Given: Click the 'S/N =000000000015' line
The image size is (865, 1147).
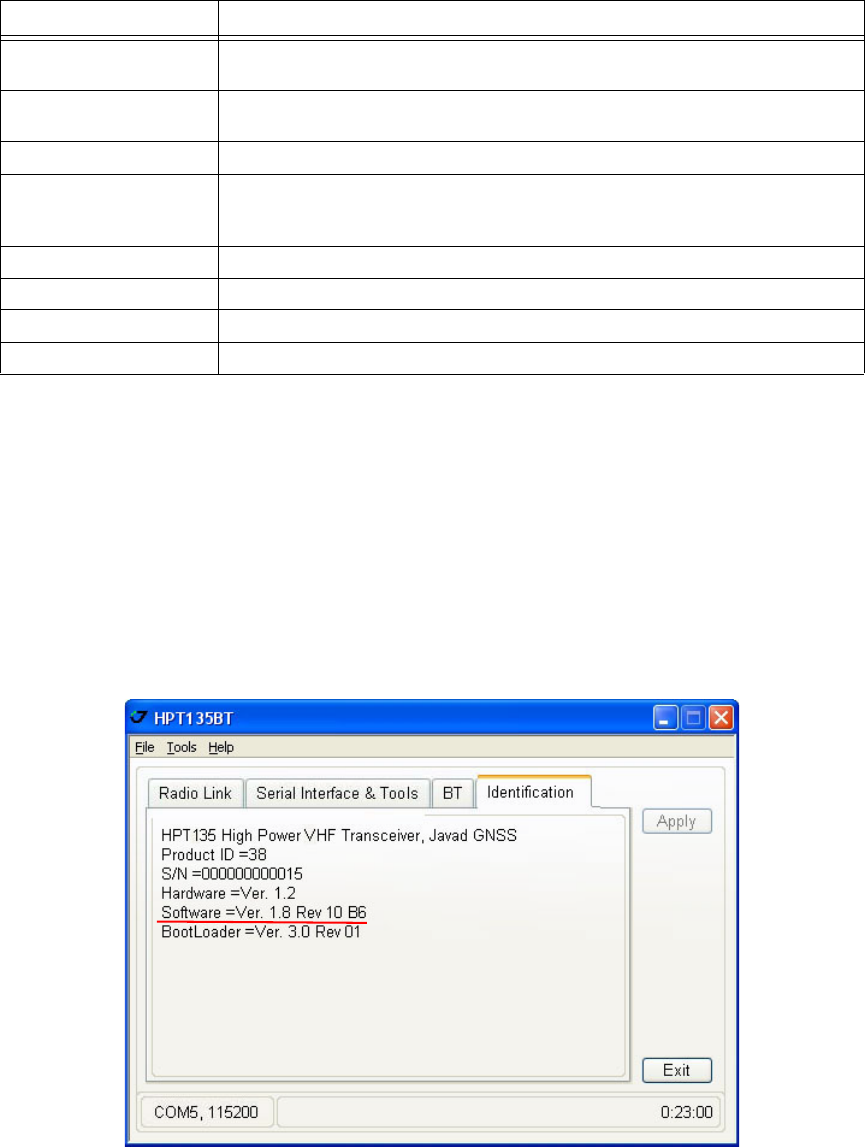Looking at the screenshot, I should point(232,873).
